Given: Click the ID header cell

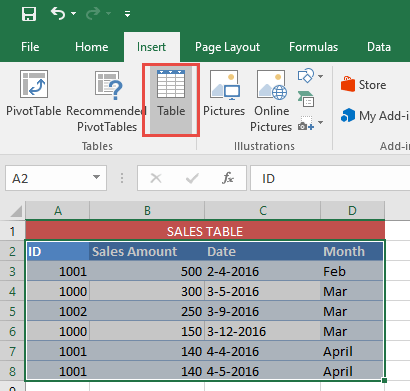Looking at the screenshot, I should click(x=58, y=251).
